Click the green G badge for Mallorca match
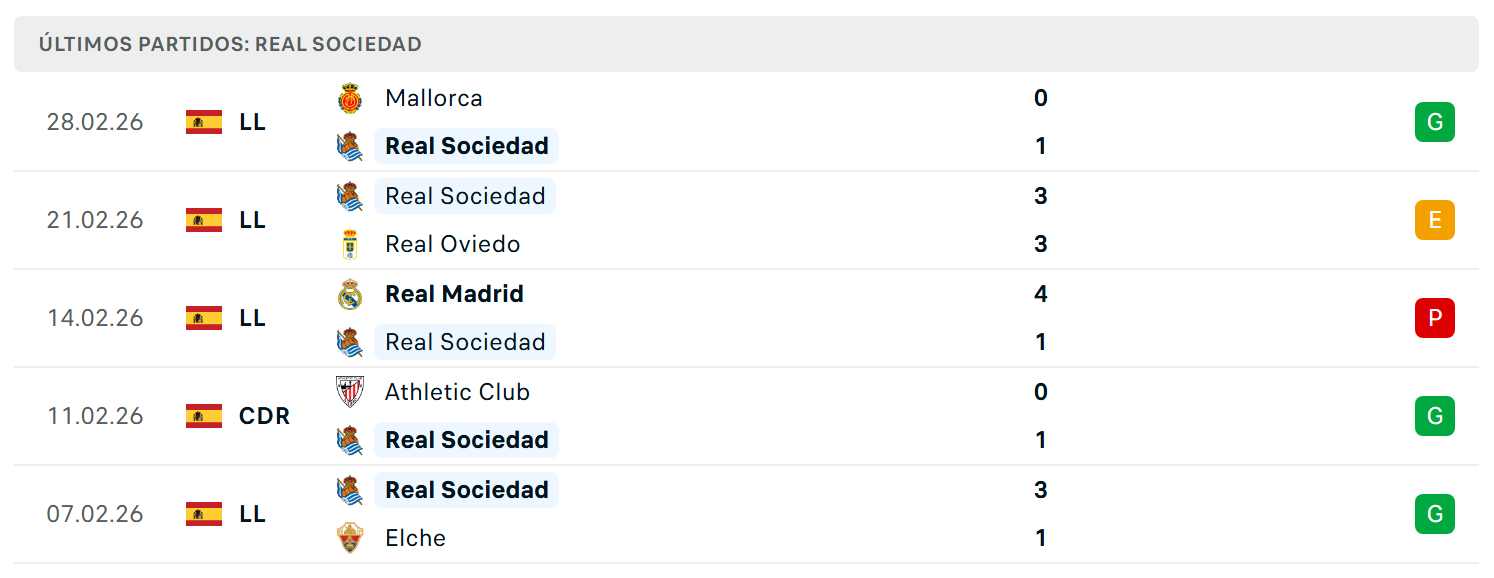This screenshot has width=1494, height=578. (x=1434, y=122)
